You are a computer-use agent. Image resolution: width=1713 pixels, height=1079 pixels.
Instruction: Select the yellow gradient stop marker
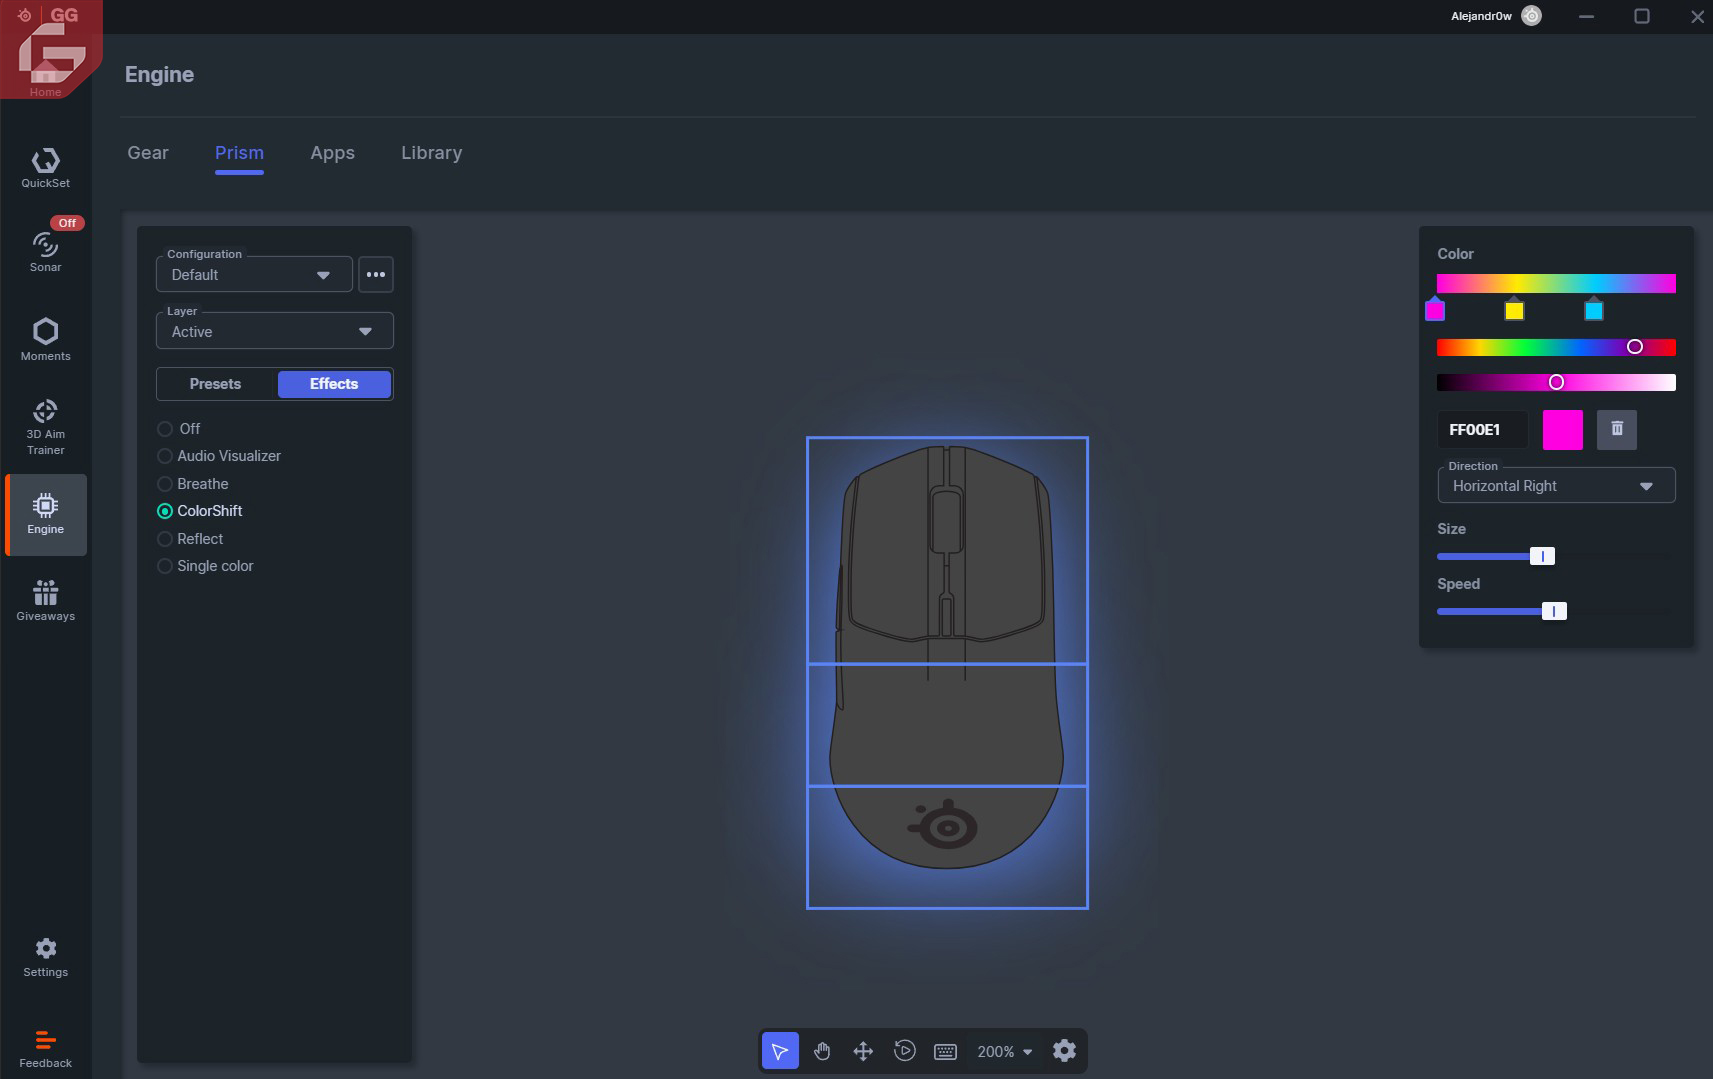point(1514,309)
